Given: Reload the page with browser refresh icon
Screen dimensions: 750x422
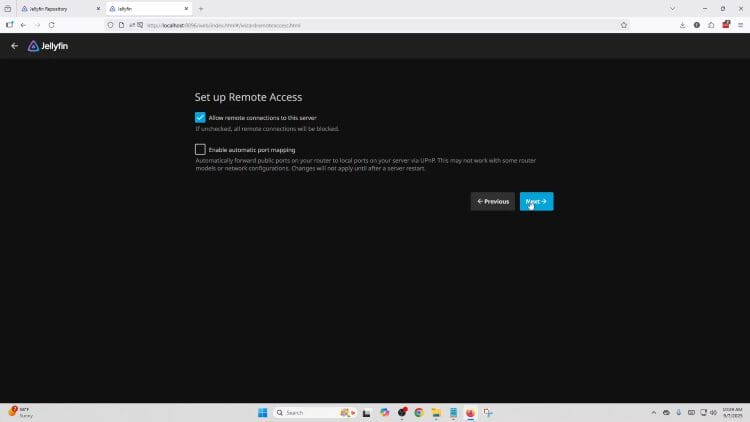Looking at the screenshot, I should point(52,25).
